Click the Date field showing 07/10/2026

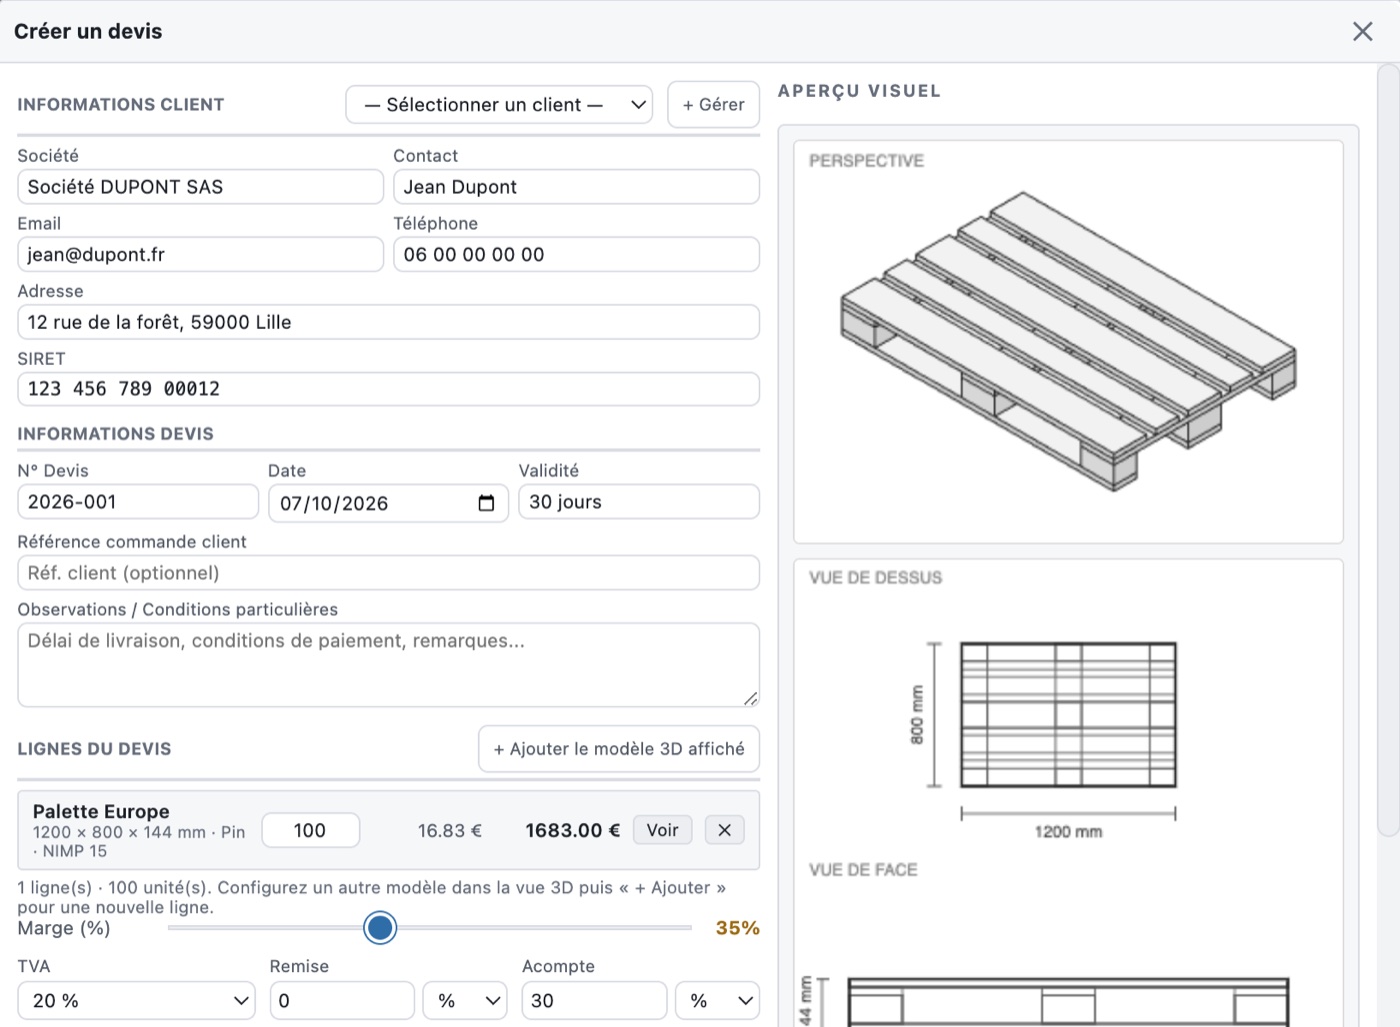click(389, 503)
